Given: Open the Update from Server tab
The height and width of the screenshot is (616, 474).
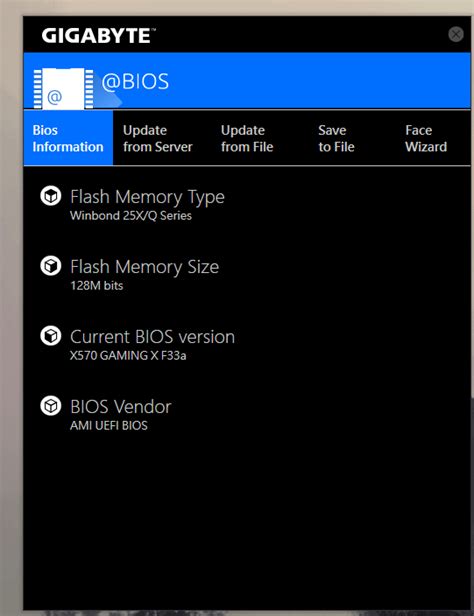Looking at the screenshot, I should click(x=157, y=138).
